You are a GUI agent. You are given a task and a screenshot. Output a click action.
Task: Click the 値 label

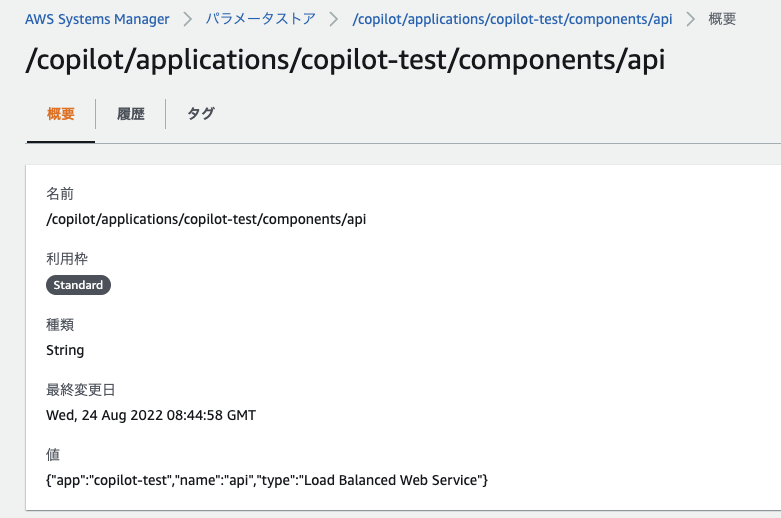coord(53,454)
